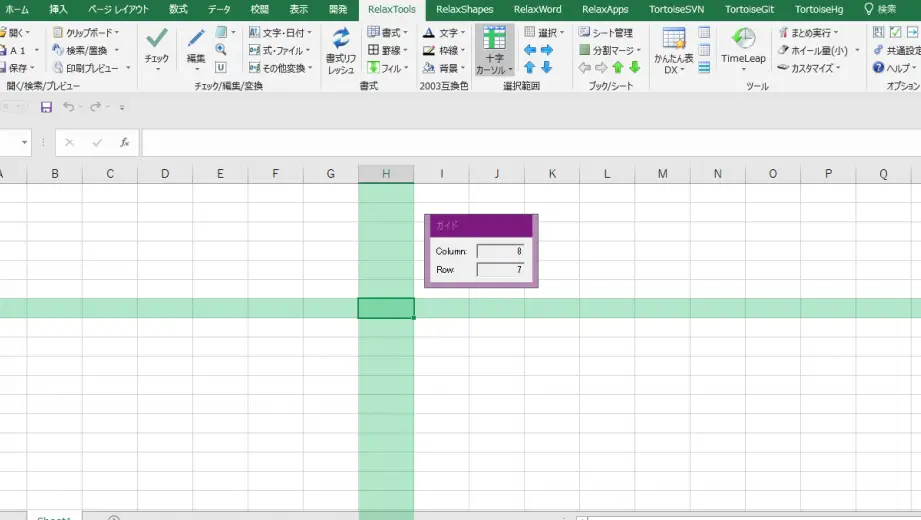Click the blue right arrow in 選択範囲
Screen dimensions: 921x520
coord(547,50)
